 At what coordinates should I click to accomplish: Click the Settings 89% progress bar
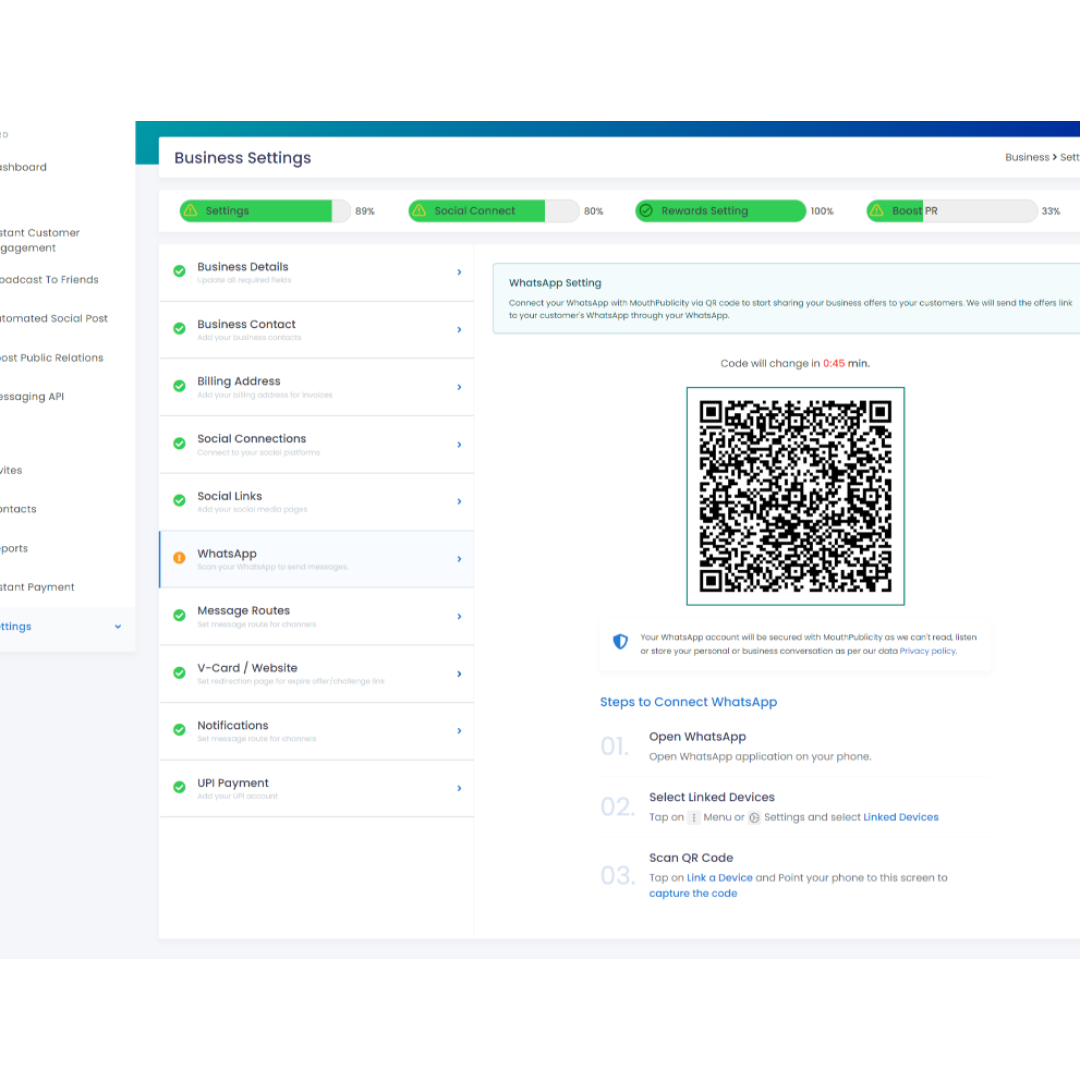tap(265, 211)
